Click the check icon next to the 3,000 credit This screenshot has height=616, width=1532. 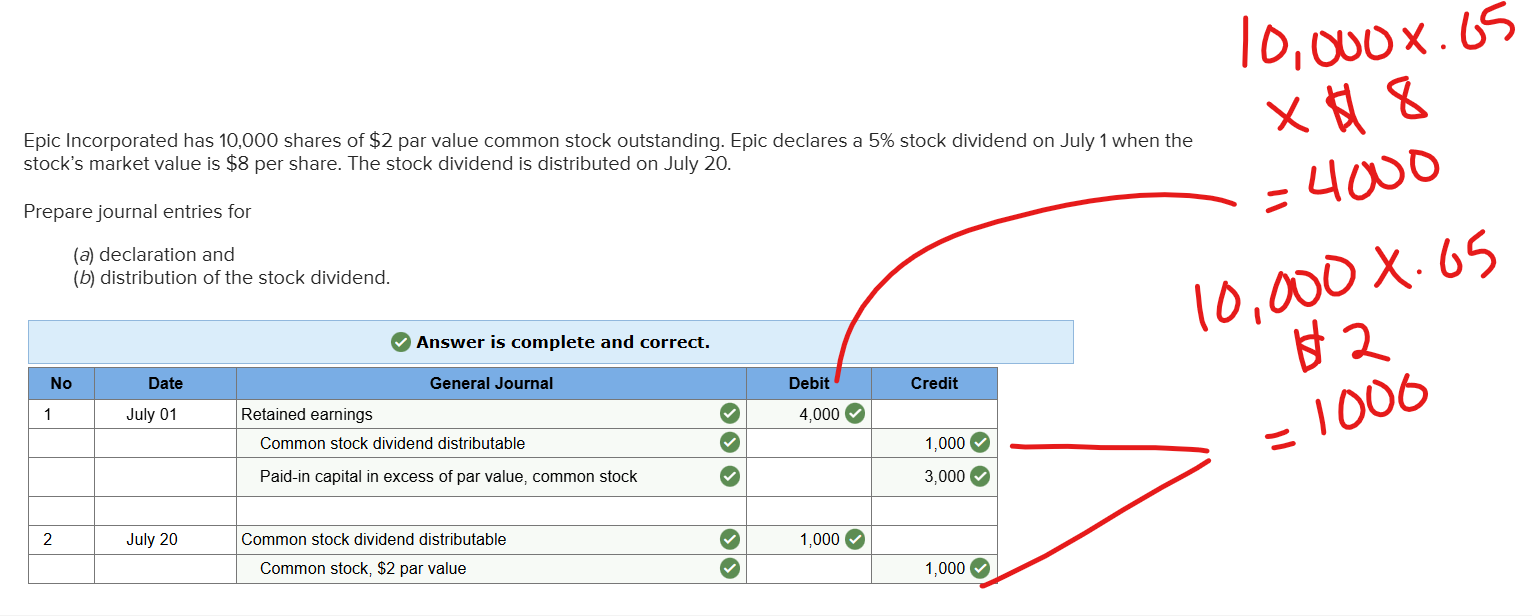coord(980,476)
